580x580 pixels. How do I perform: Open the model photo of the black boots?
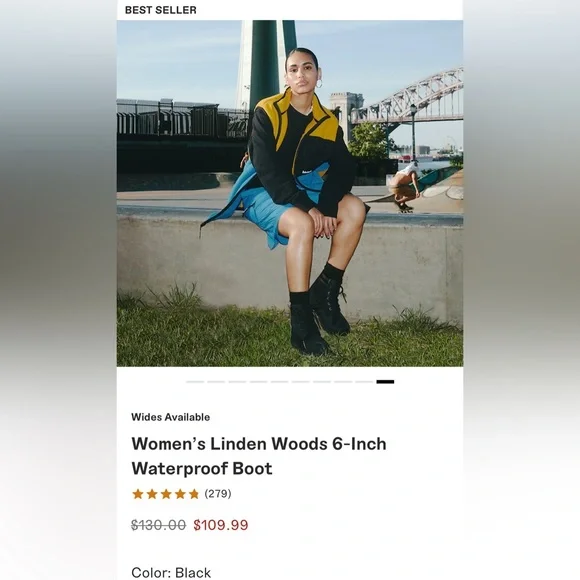pyautogui.click(x=290, y=193)
